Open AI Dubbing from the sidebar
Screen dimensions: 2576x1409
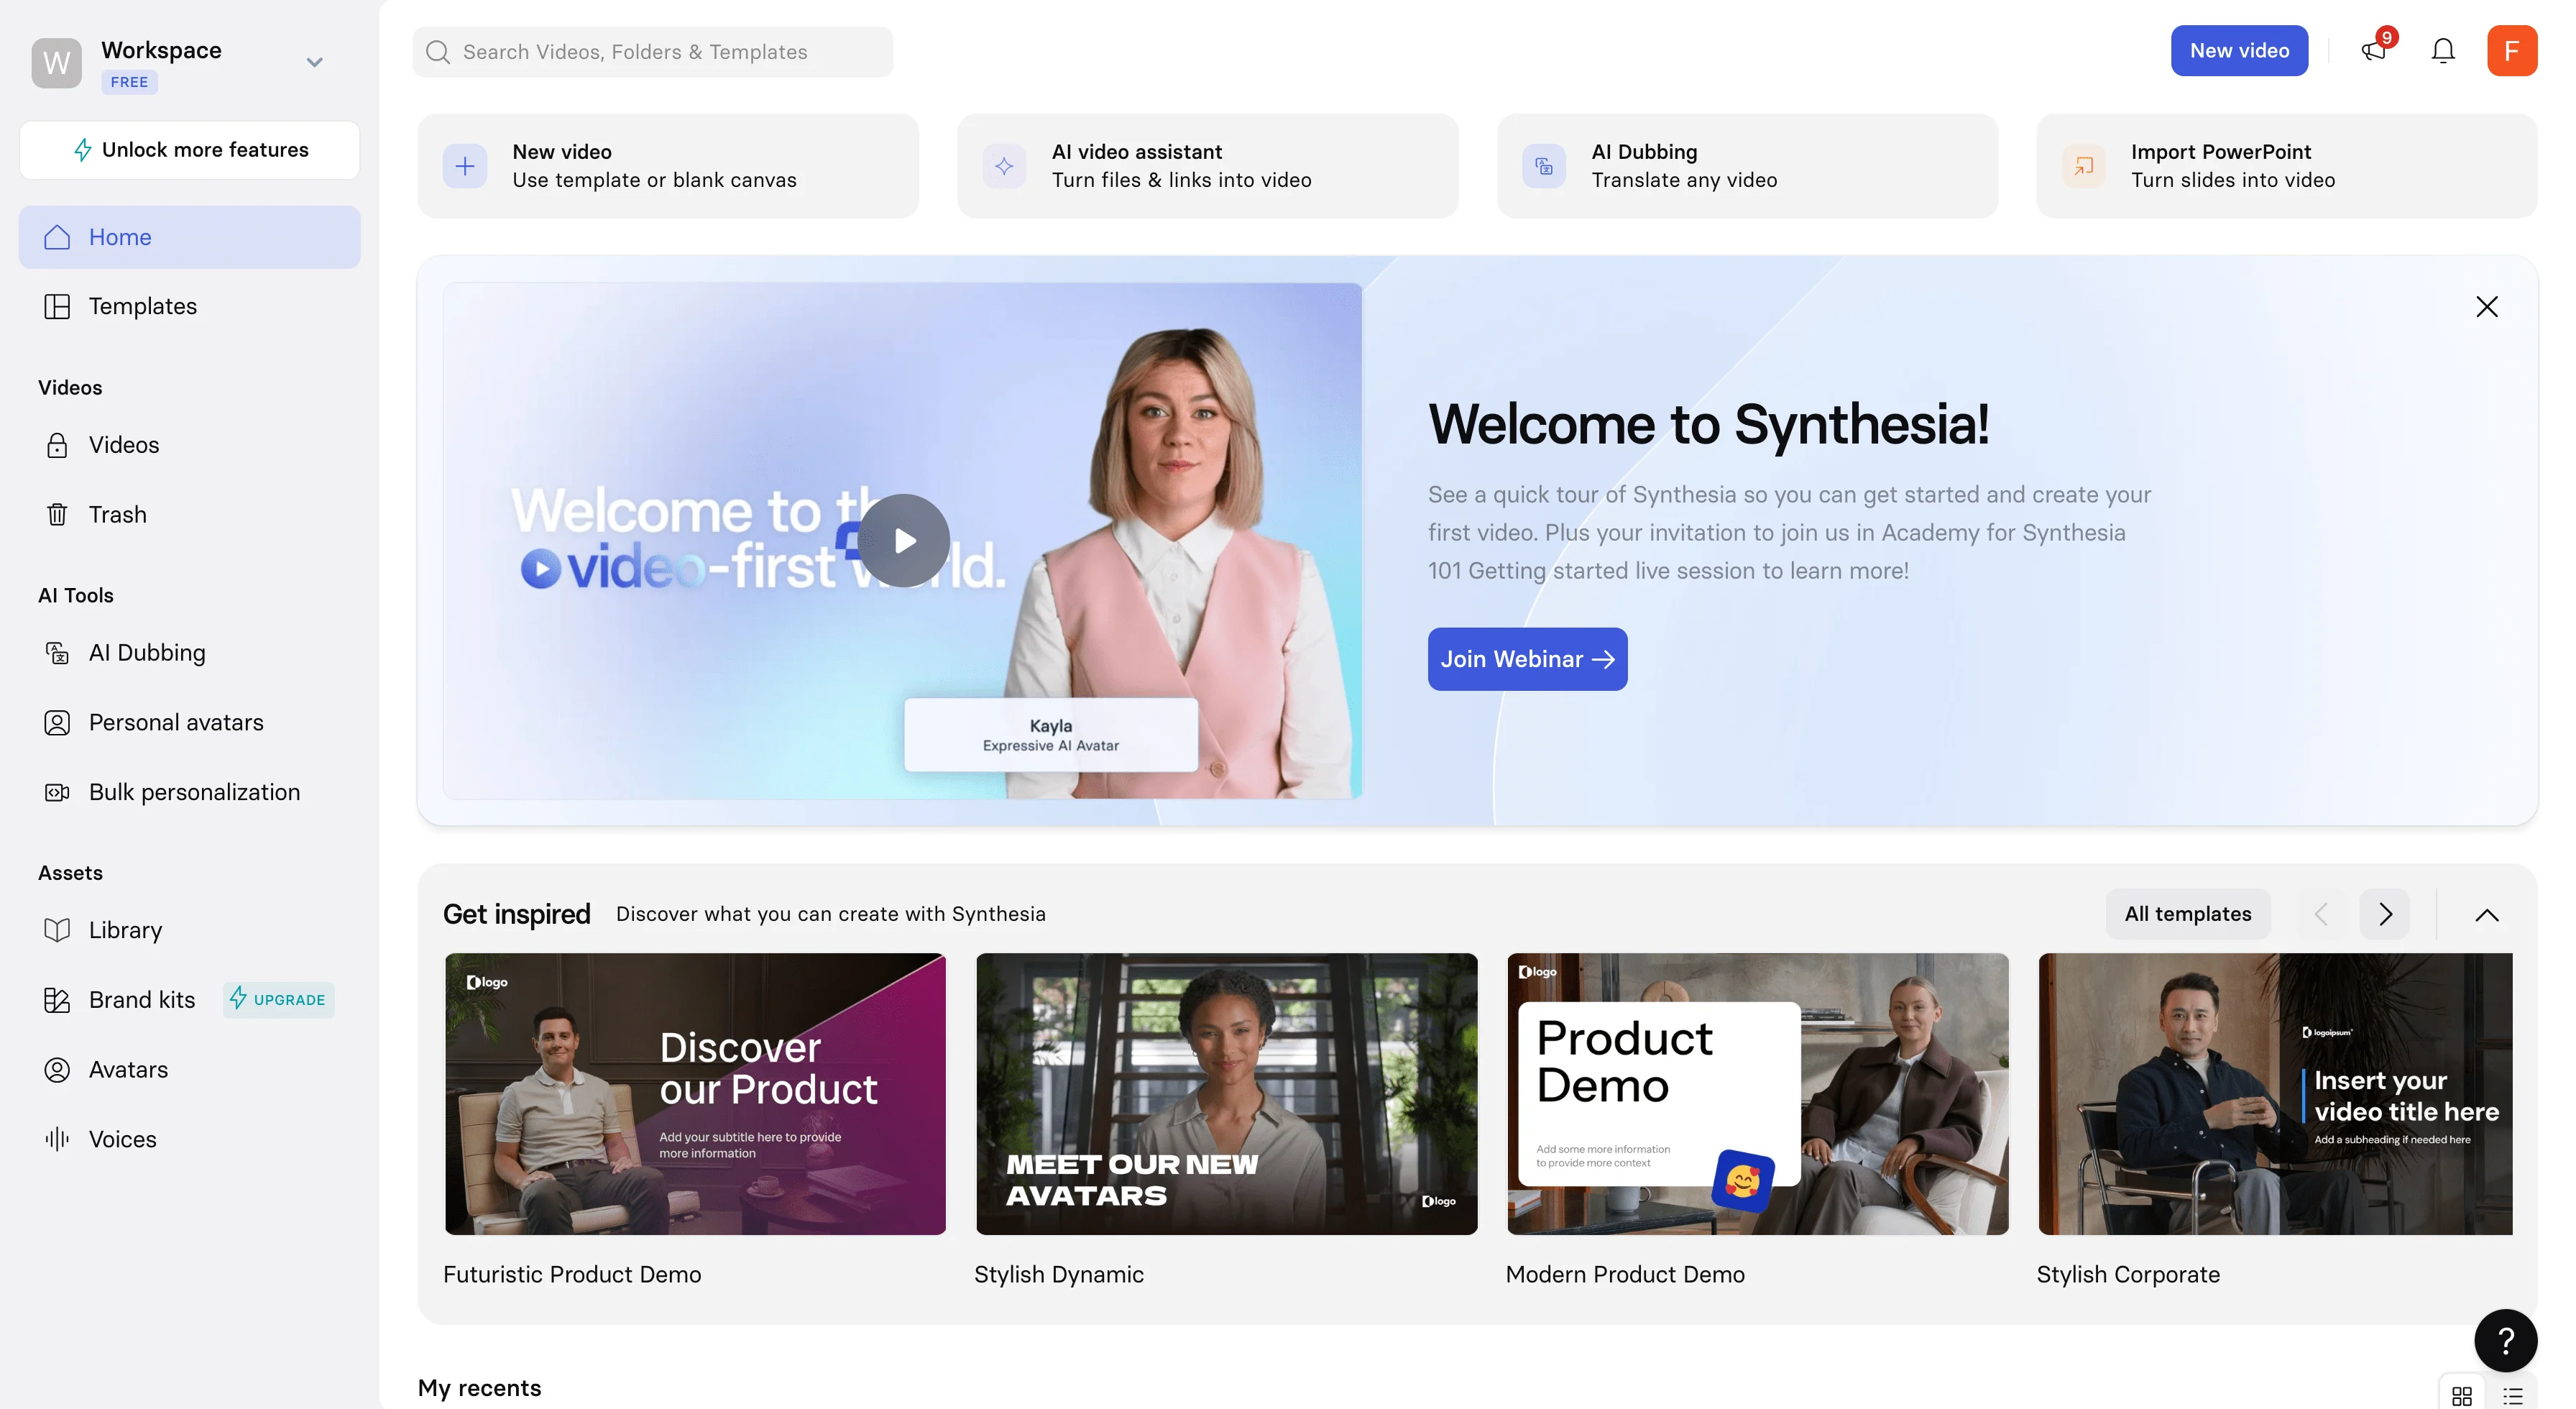pos(146,652)
